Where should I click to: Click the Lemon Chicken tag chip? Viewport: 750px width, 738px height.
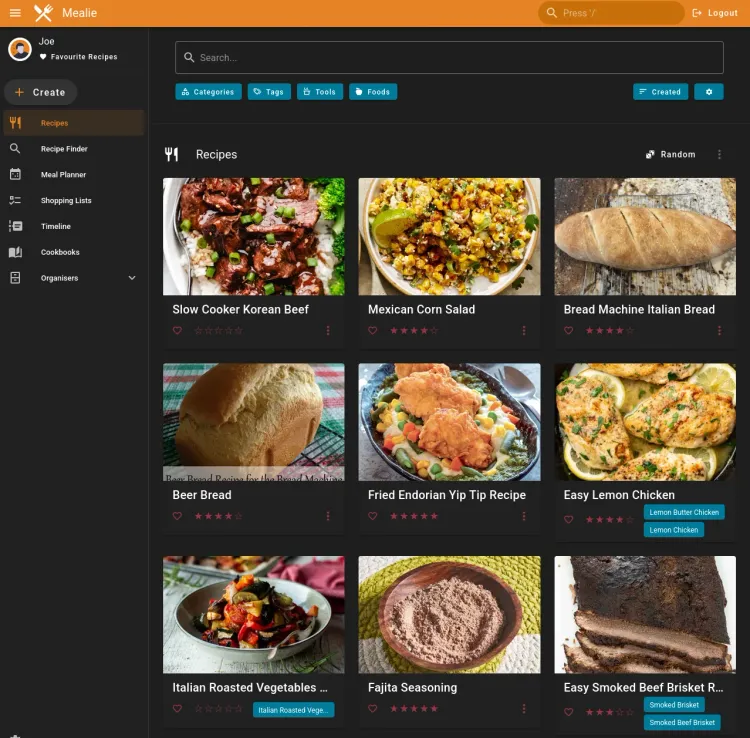pyautogui.click(x=673, y=530)
